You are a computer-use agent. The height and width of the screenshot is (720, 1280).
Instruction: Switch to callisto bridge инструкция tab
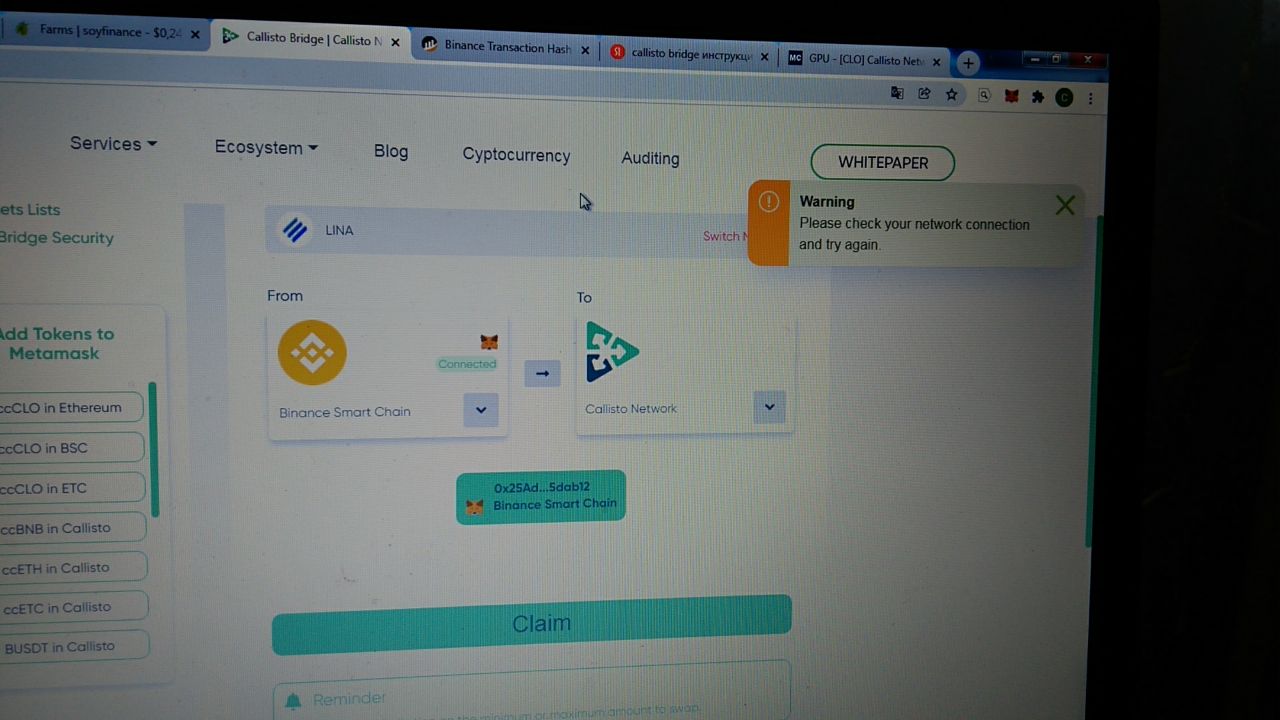click(x=690, y=54)
